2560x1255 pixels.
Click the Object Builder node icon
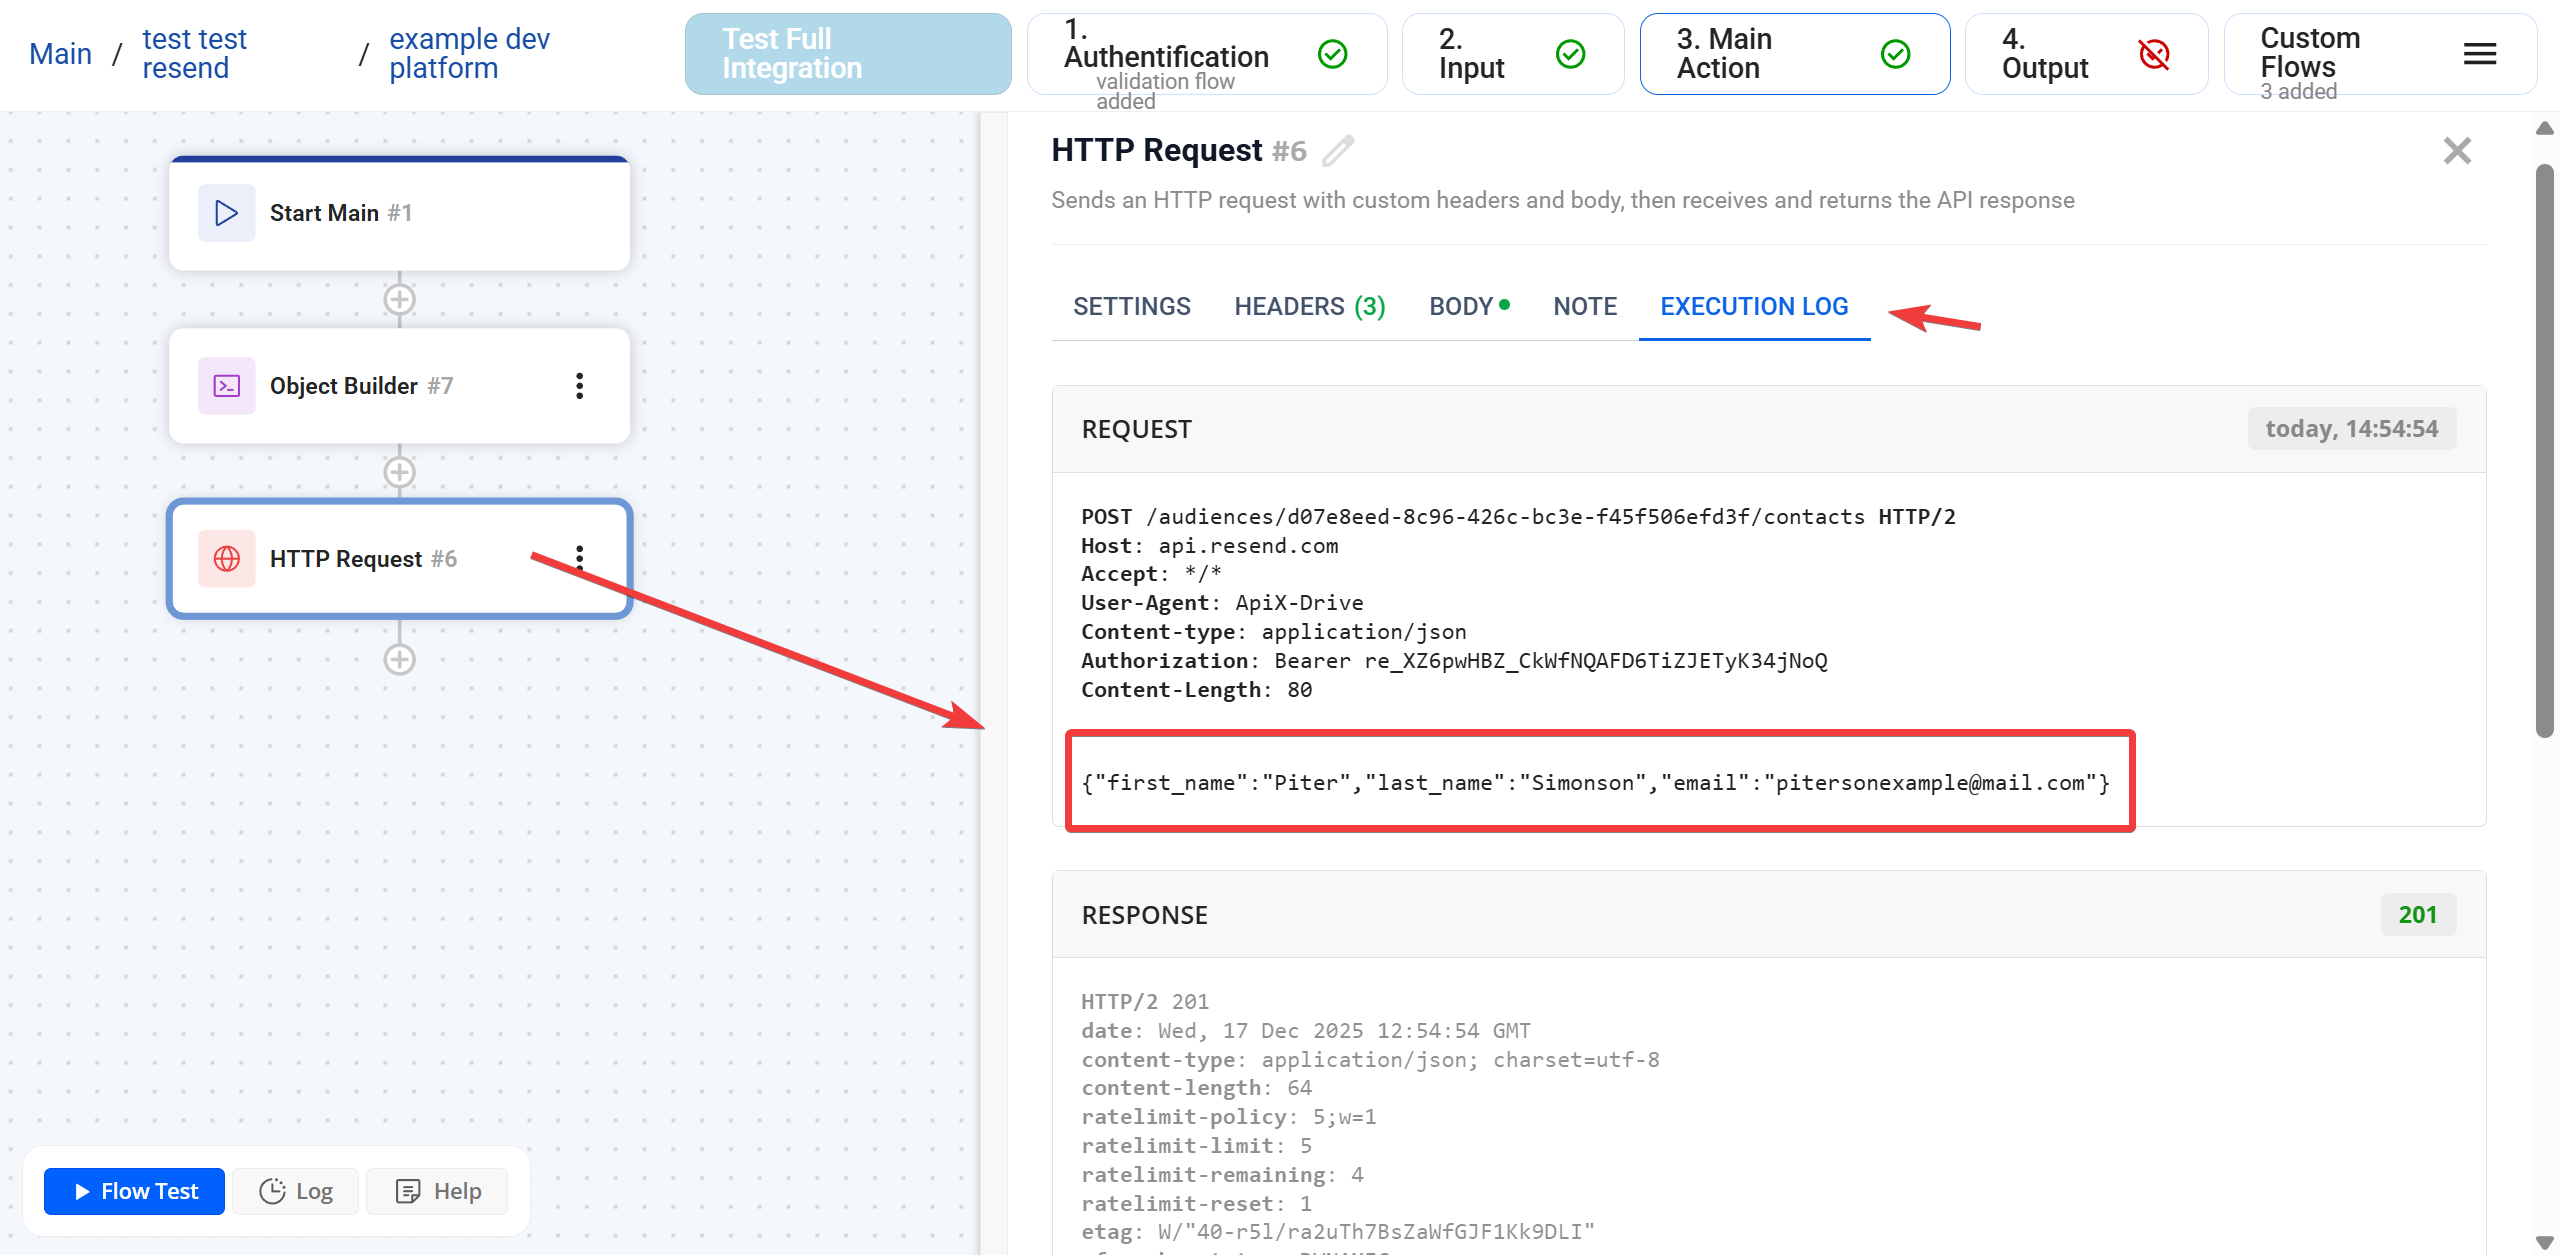point(226,385)
